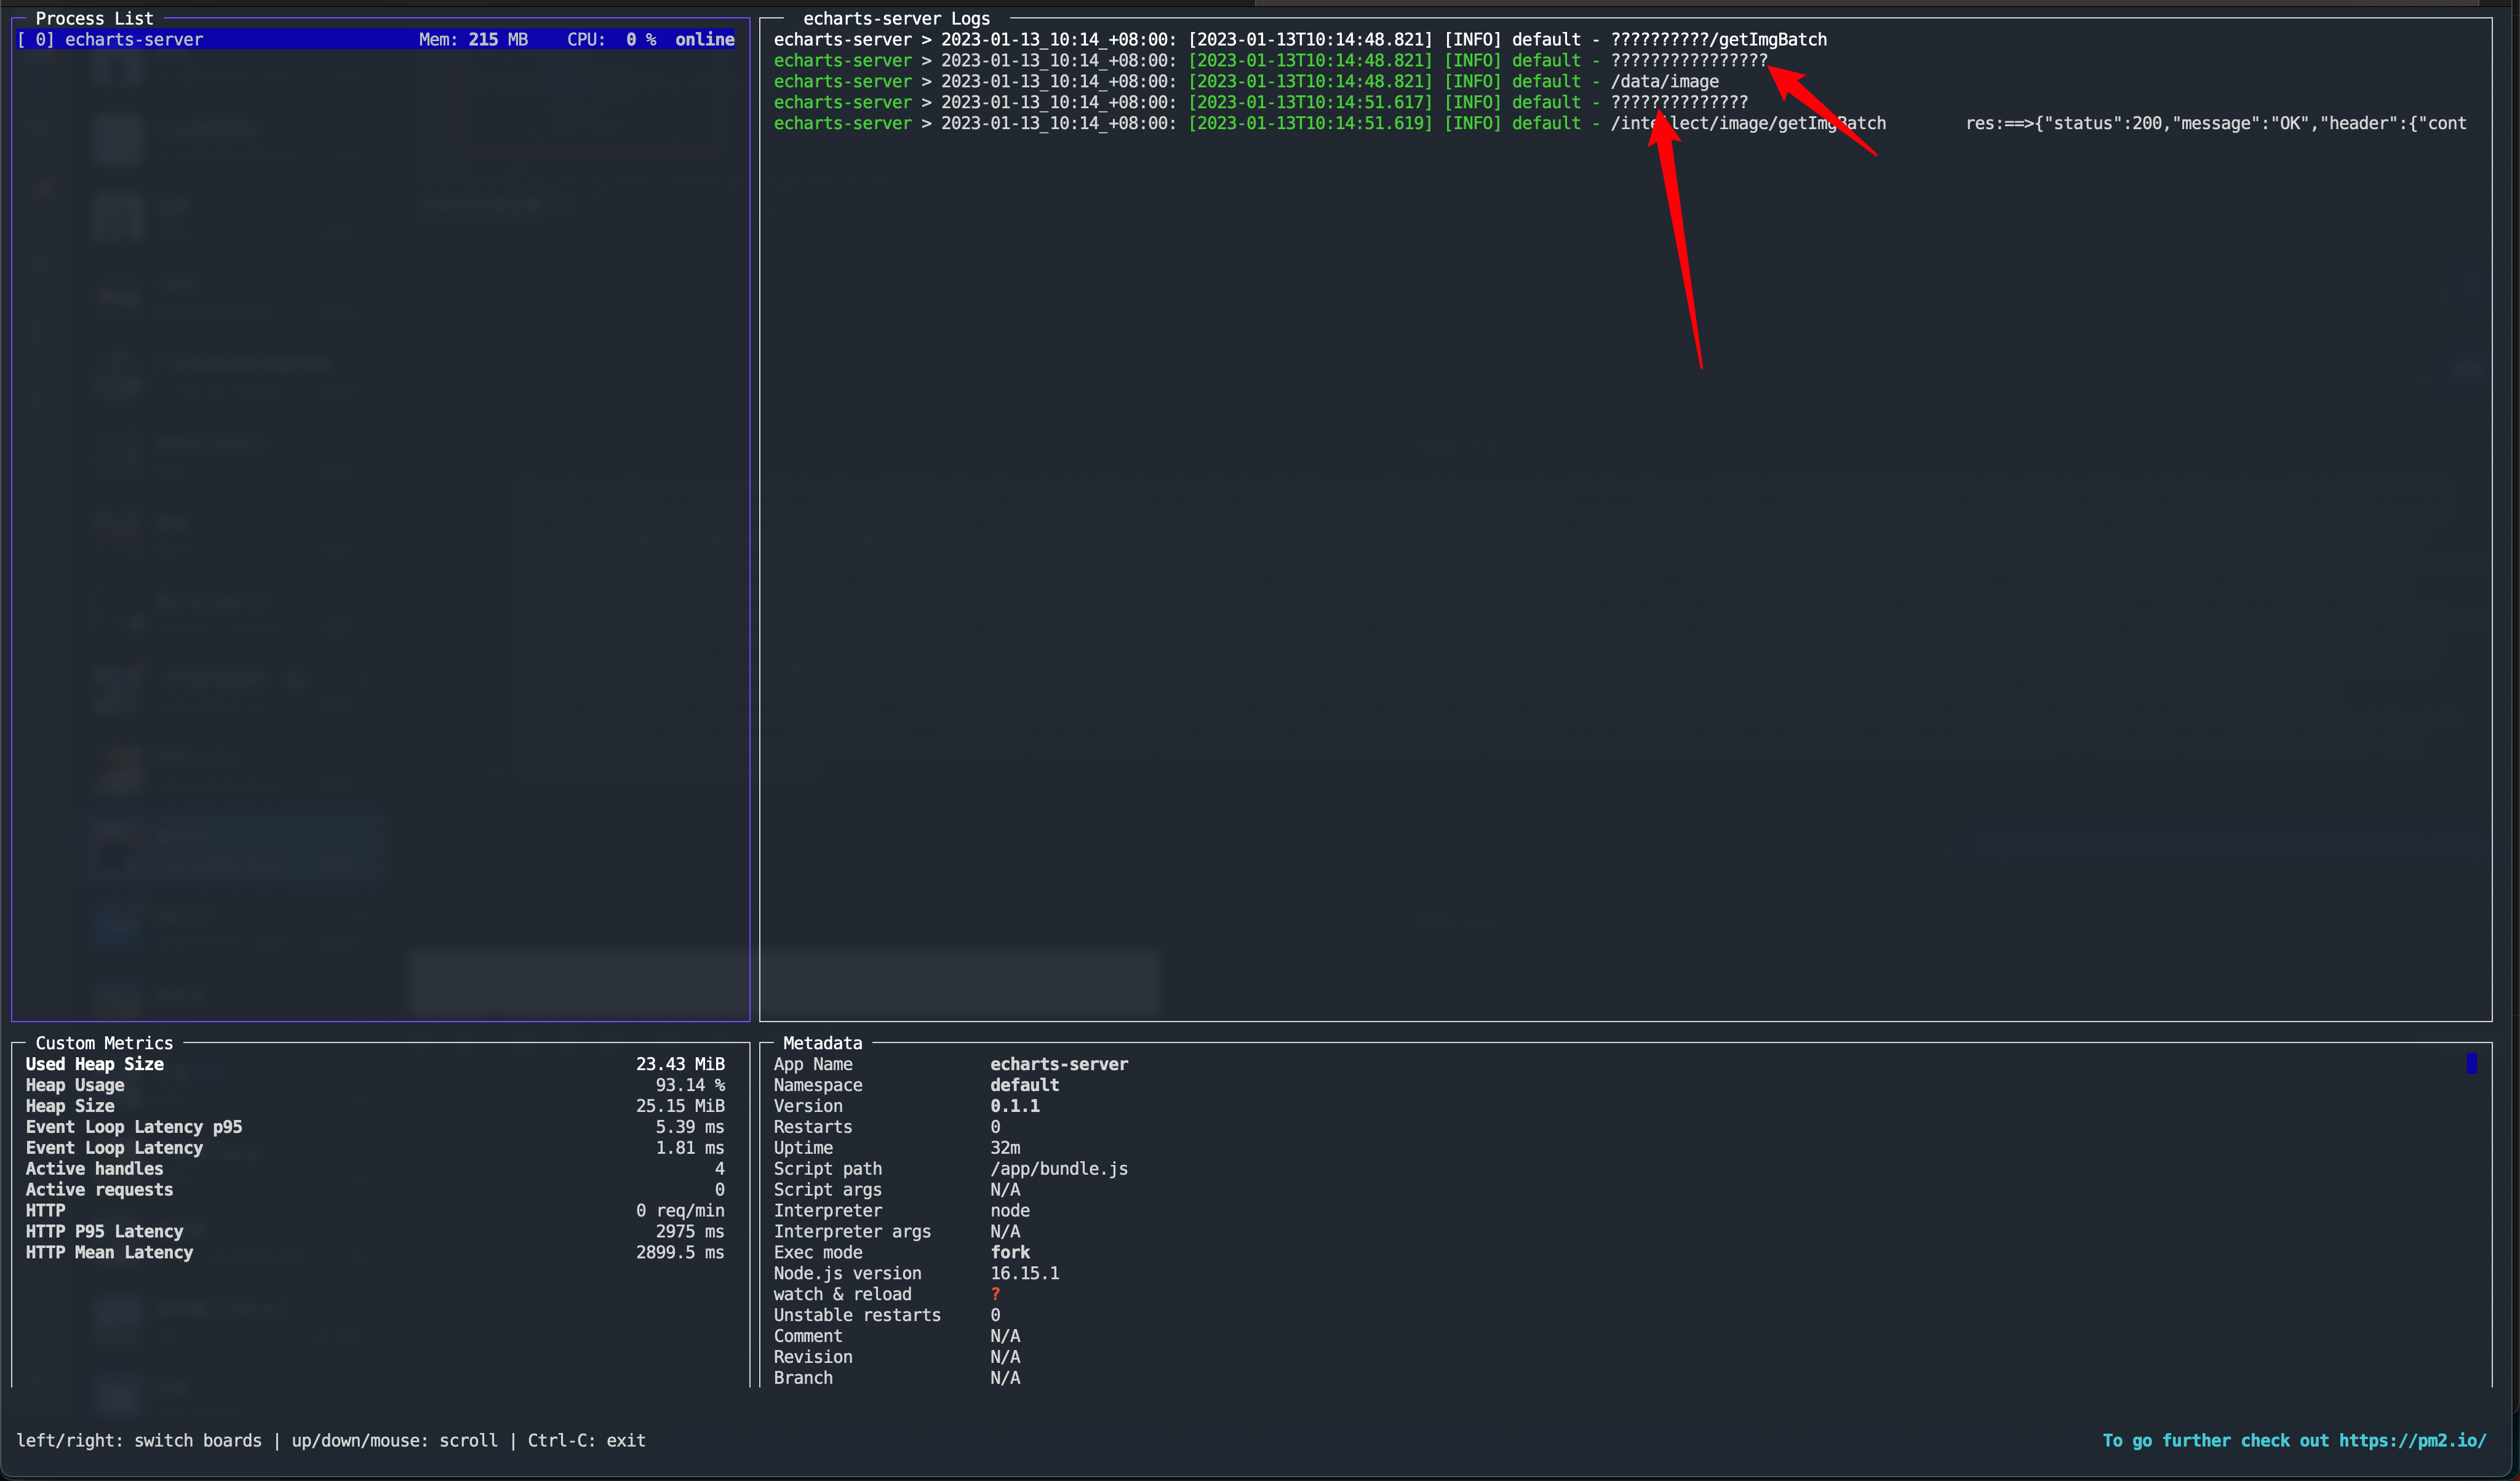The height and width of the screenshot is (1481, 2520).
Task: Click the Heap Usage 93.14 % value
Action: (689, 1085)
